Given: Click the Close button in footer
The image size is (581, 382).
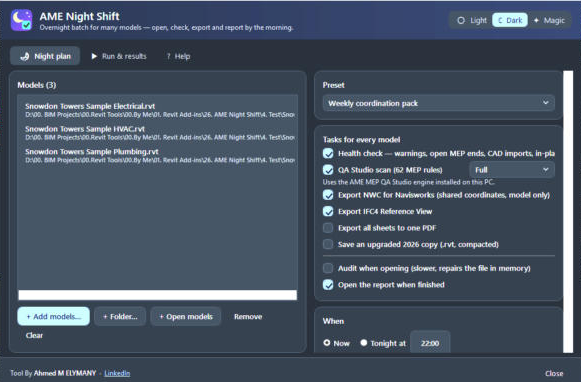Looking at the screenshot, I should (554, 373).
